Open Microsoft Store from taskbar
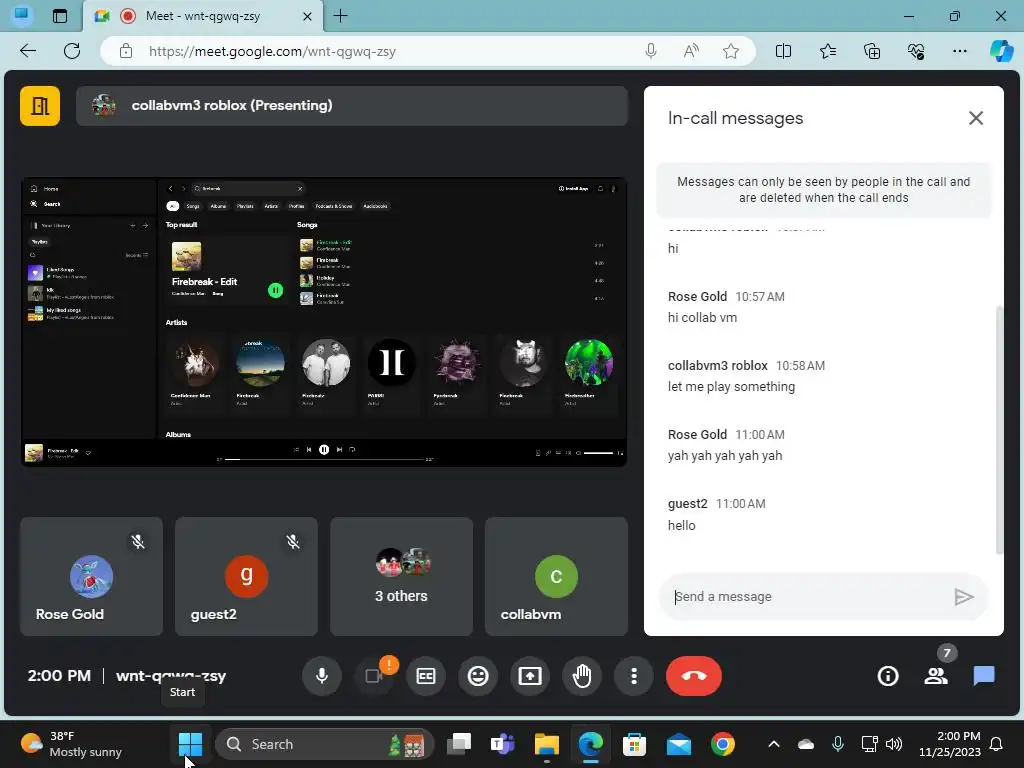This screenshot has width=1024, height=768. point(634,744)
